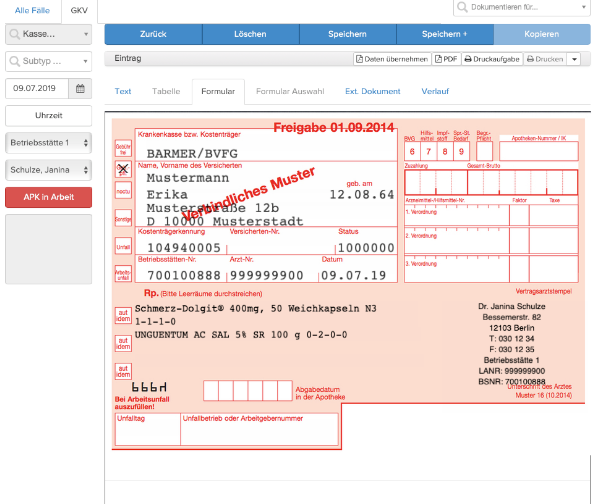Click the Impfstoff box labeled 8
The width and height of the screenshot is (592, 504).
(x=445, y=151)
